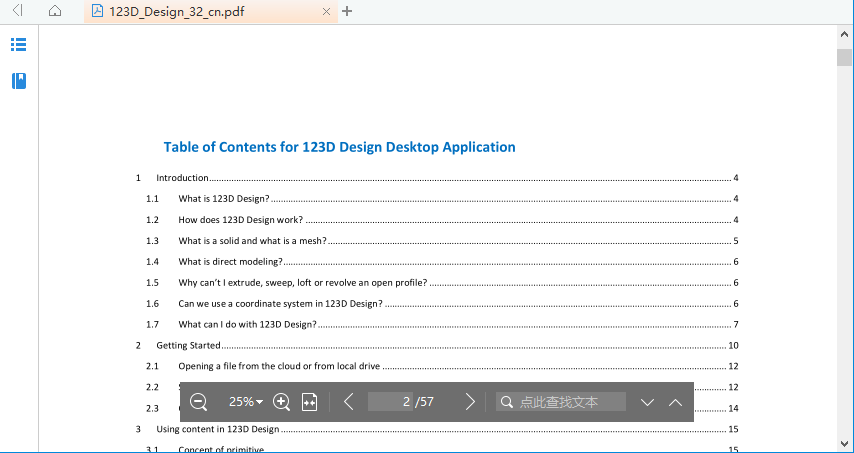Open 'Using content in 123D Design' entry
The image size is (854, 453).
[x=437, y=429]
